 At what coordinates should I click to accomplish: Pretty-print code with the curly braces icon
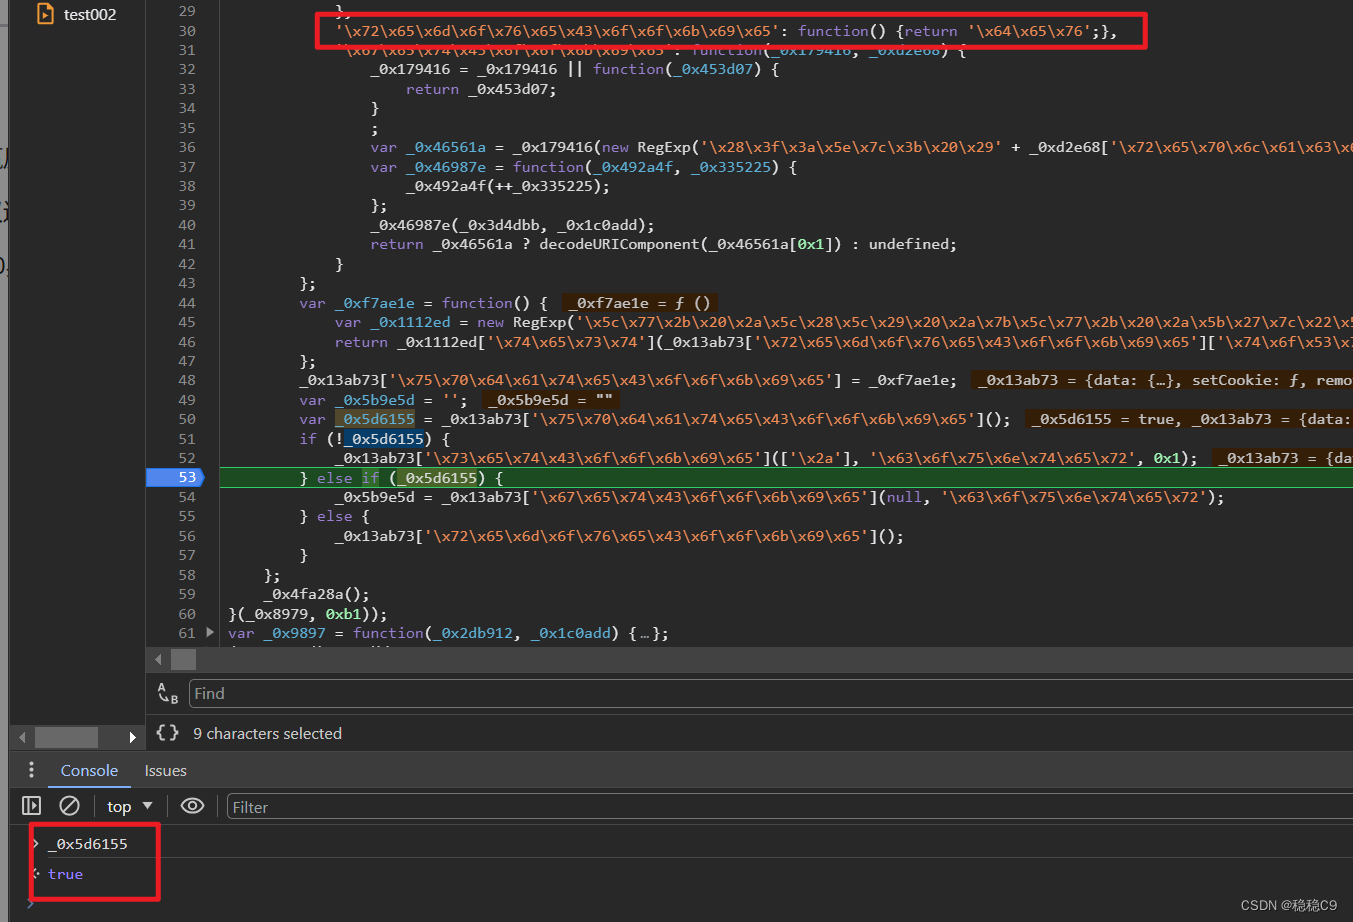tap(168, 733)
